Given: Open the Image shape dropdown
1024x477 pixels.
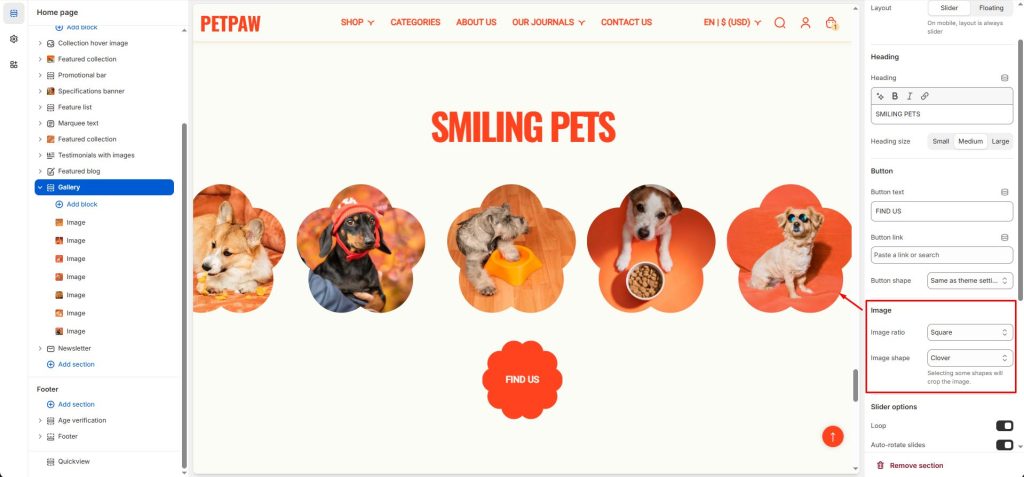Looking at the screenshot, I should click(970, 358).
